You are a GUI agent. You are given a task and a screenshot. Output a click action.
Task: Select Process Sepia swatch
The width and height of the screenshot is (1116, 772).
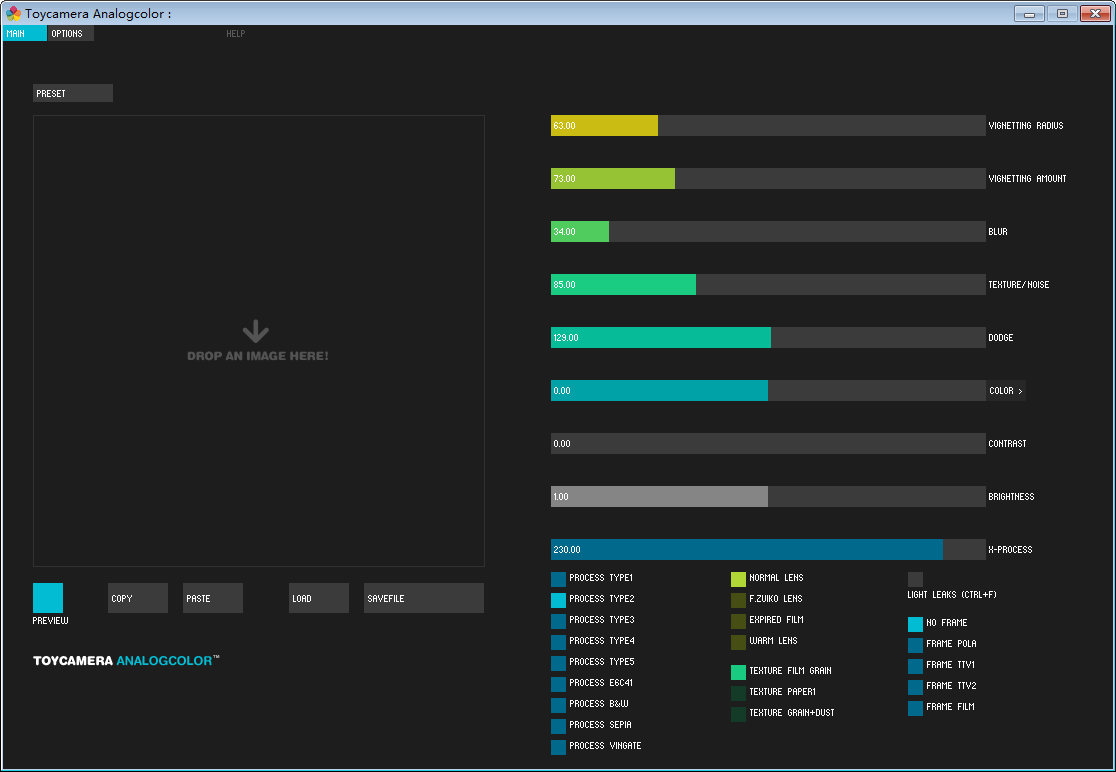pyautogui.click(x=559, y=726)
